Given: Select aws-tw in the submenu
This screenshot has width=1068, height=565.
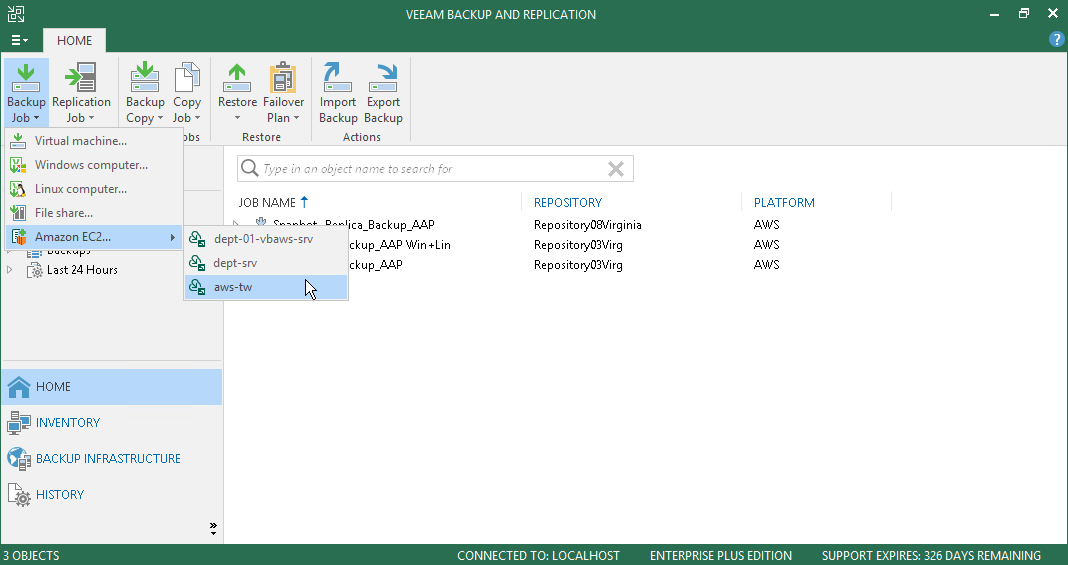Looking at the screenshot, I should (266, 287).
